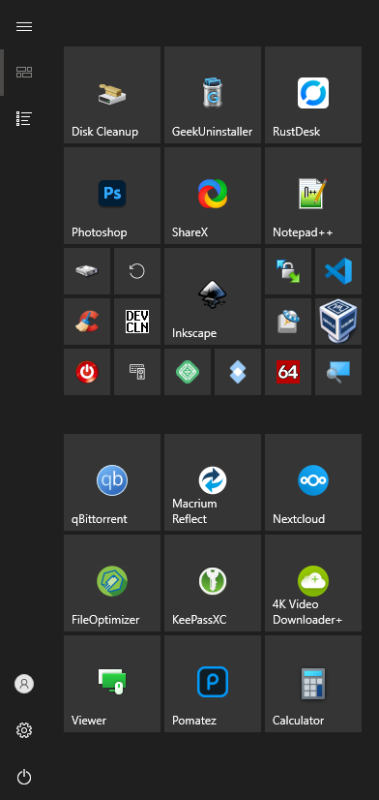This screenshot has height=800, width=379.
Task: Open the Pomatez timer tile
Action: coord(212,684)
